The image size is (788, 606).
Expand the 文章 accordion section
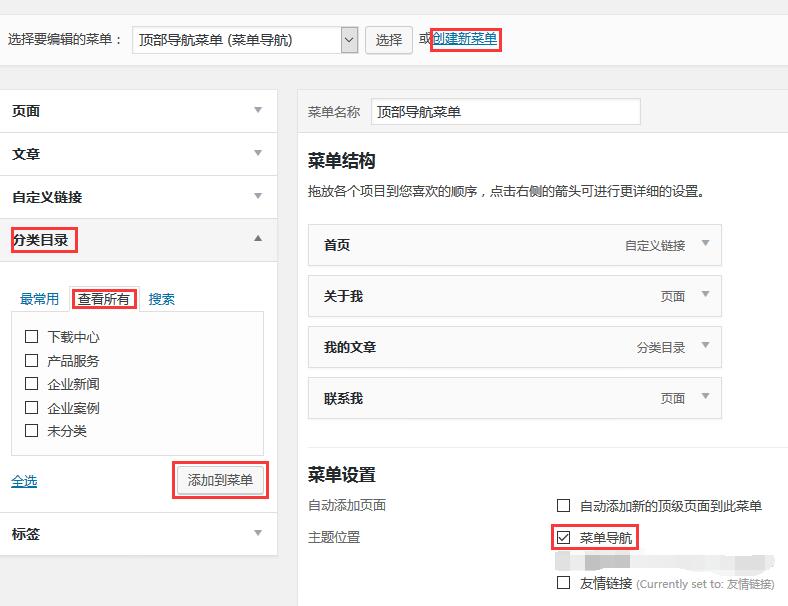click(258, 154)
